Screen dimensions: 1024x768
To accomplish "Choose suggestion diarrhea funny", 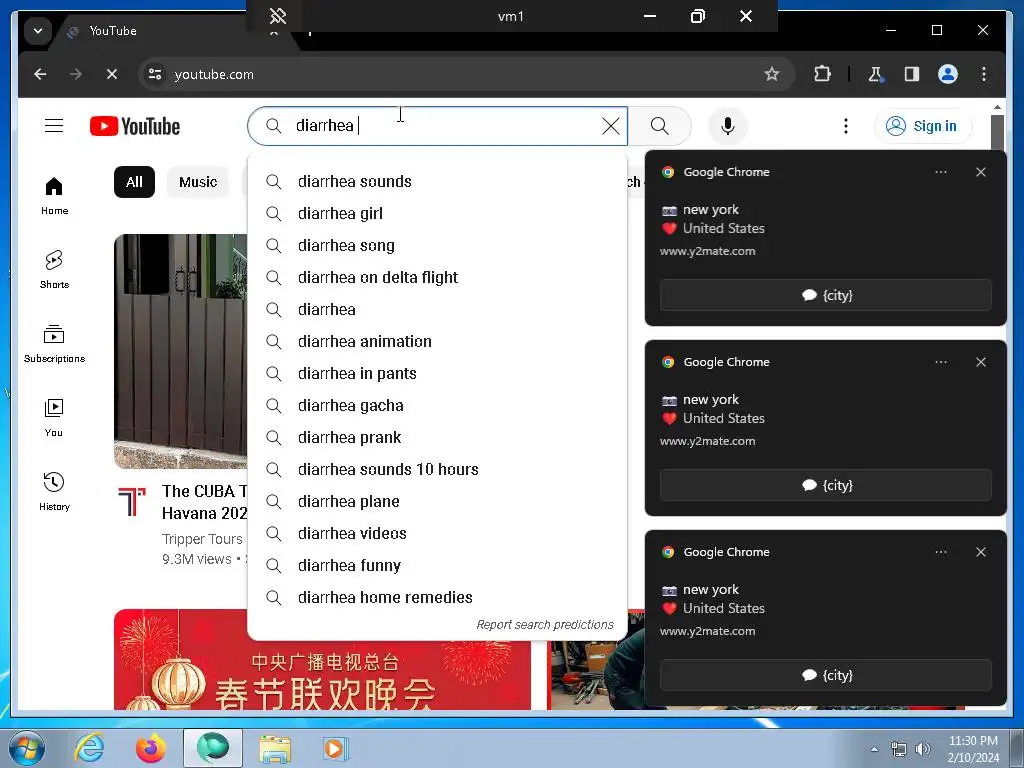I will coord(438,566).
